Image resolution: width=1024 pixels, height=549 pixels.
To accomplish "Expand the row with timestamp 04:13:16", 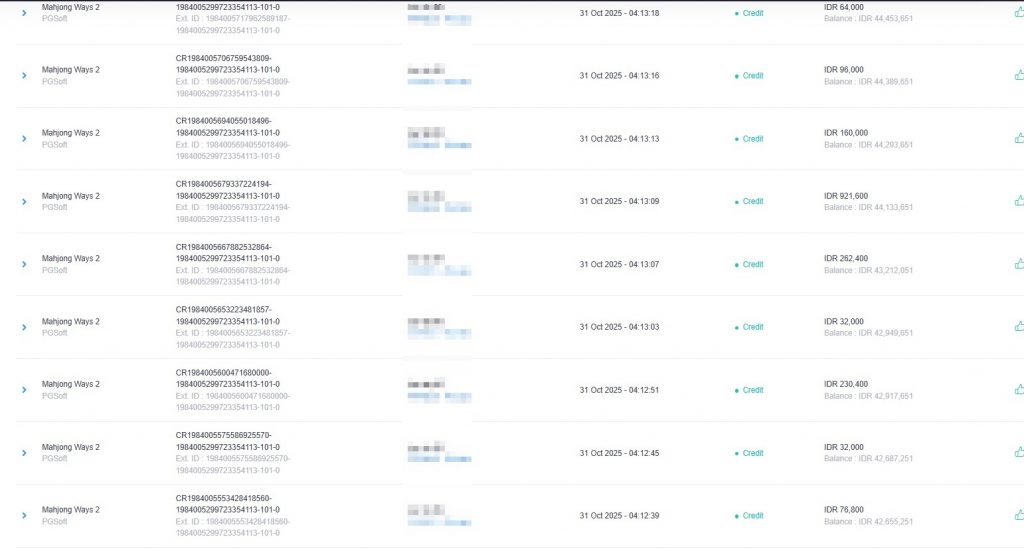I will pos(24,76).
